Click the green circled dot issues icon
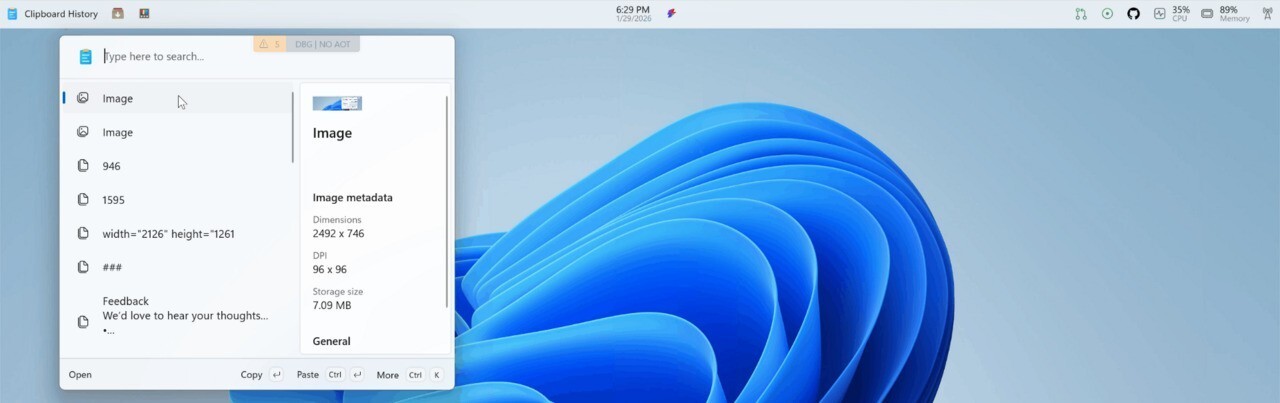Screen dimensions: 1280x403 pyautogui.click(x=1107, y=14)
